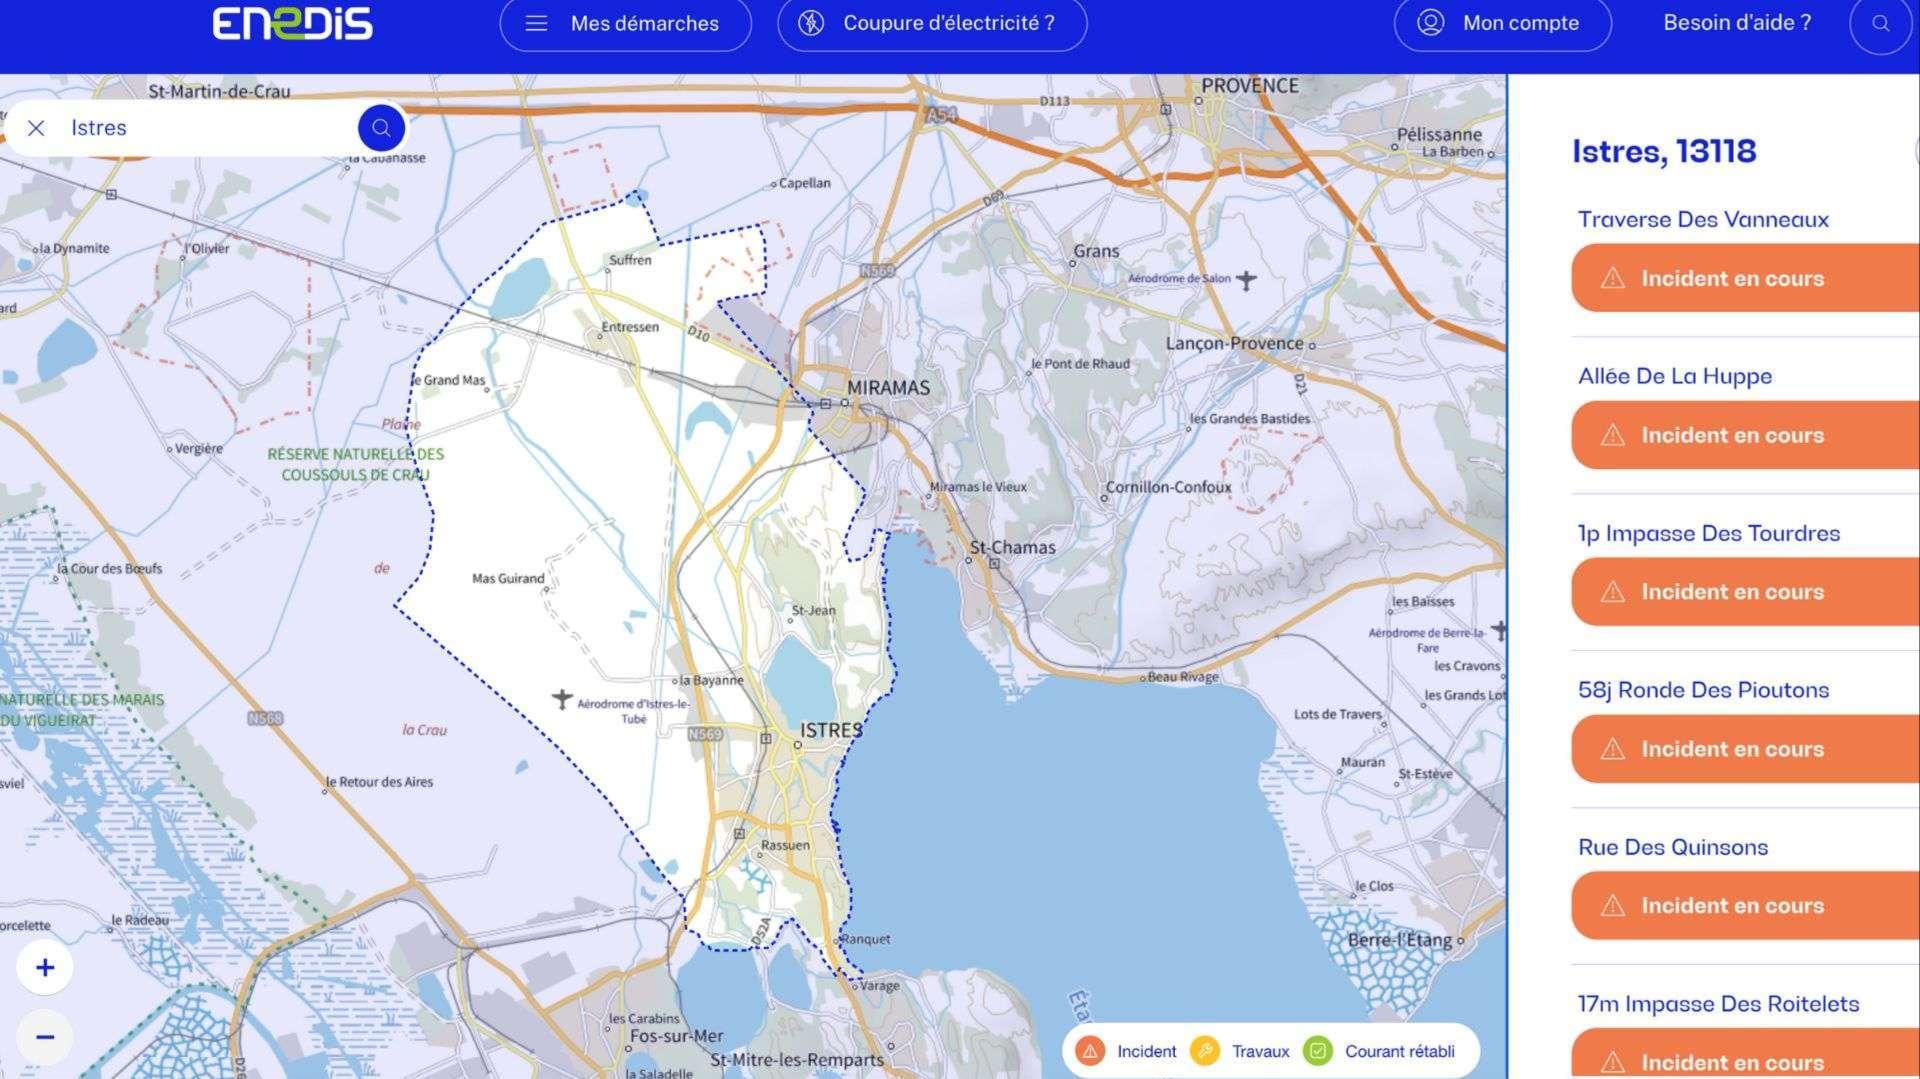This screenshot has width=1920, height=1079.
Task: Open Mon compte
Action: tap(1502, 23)
